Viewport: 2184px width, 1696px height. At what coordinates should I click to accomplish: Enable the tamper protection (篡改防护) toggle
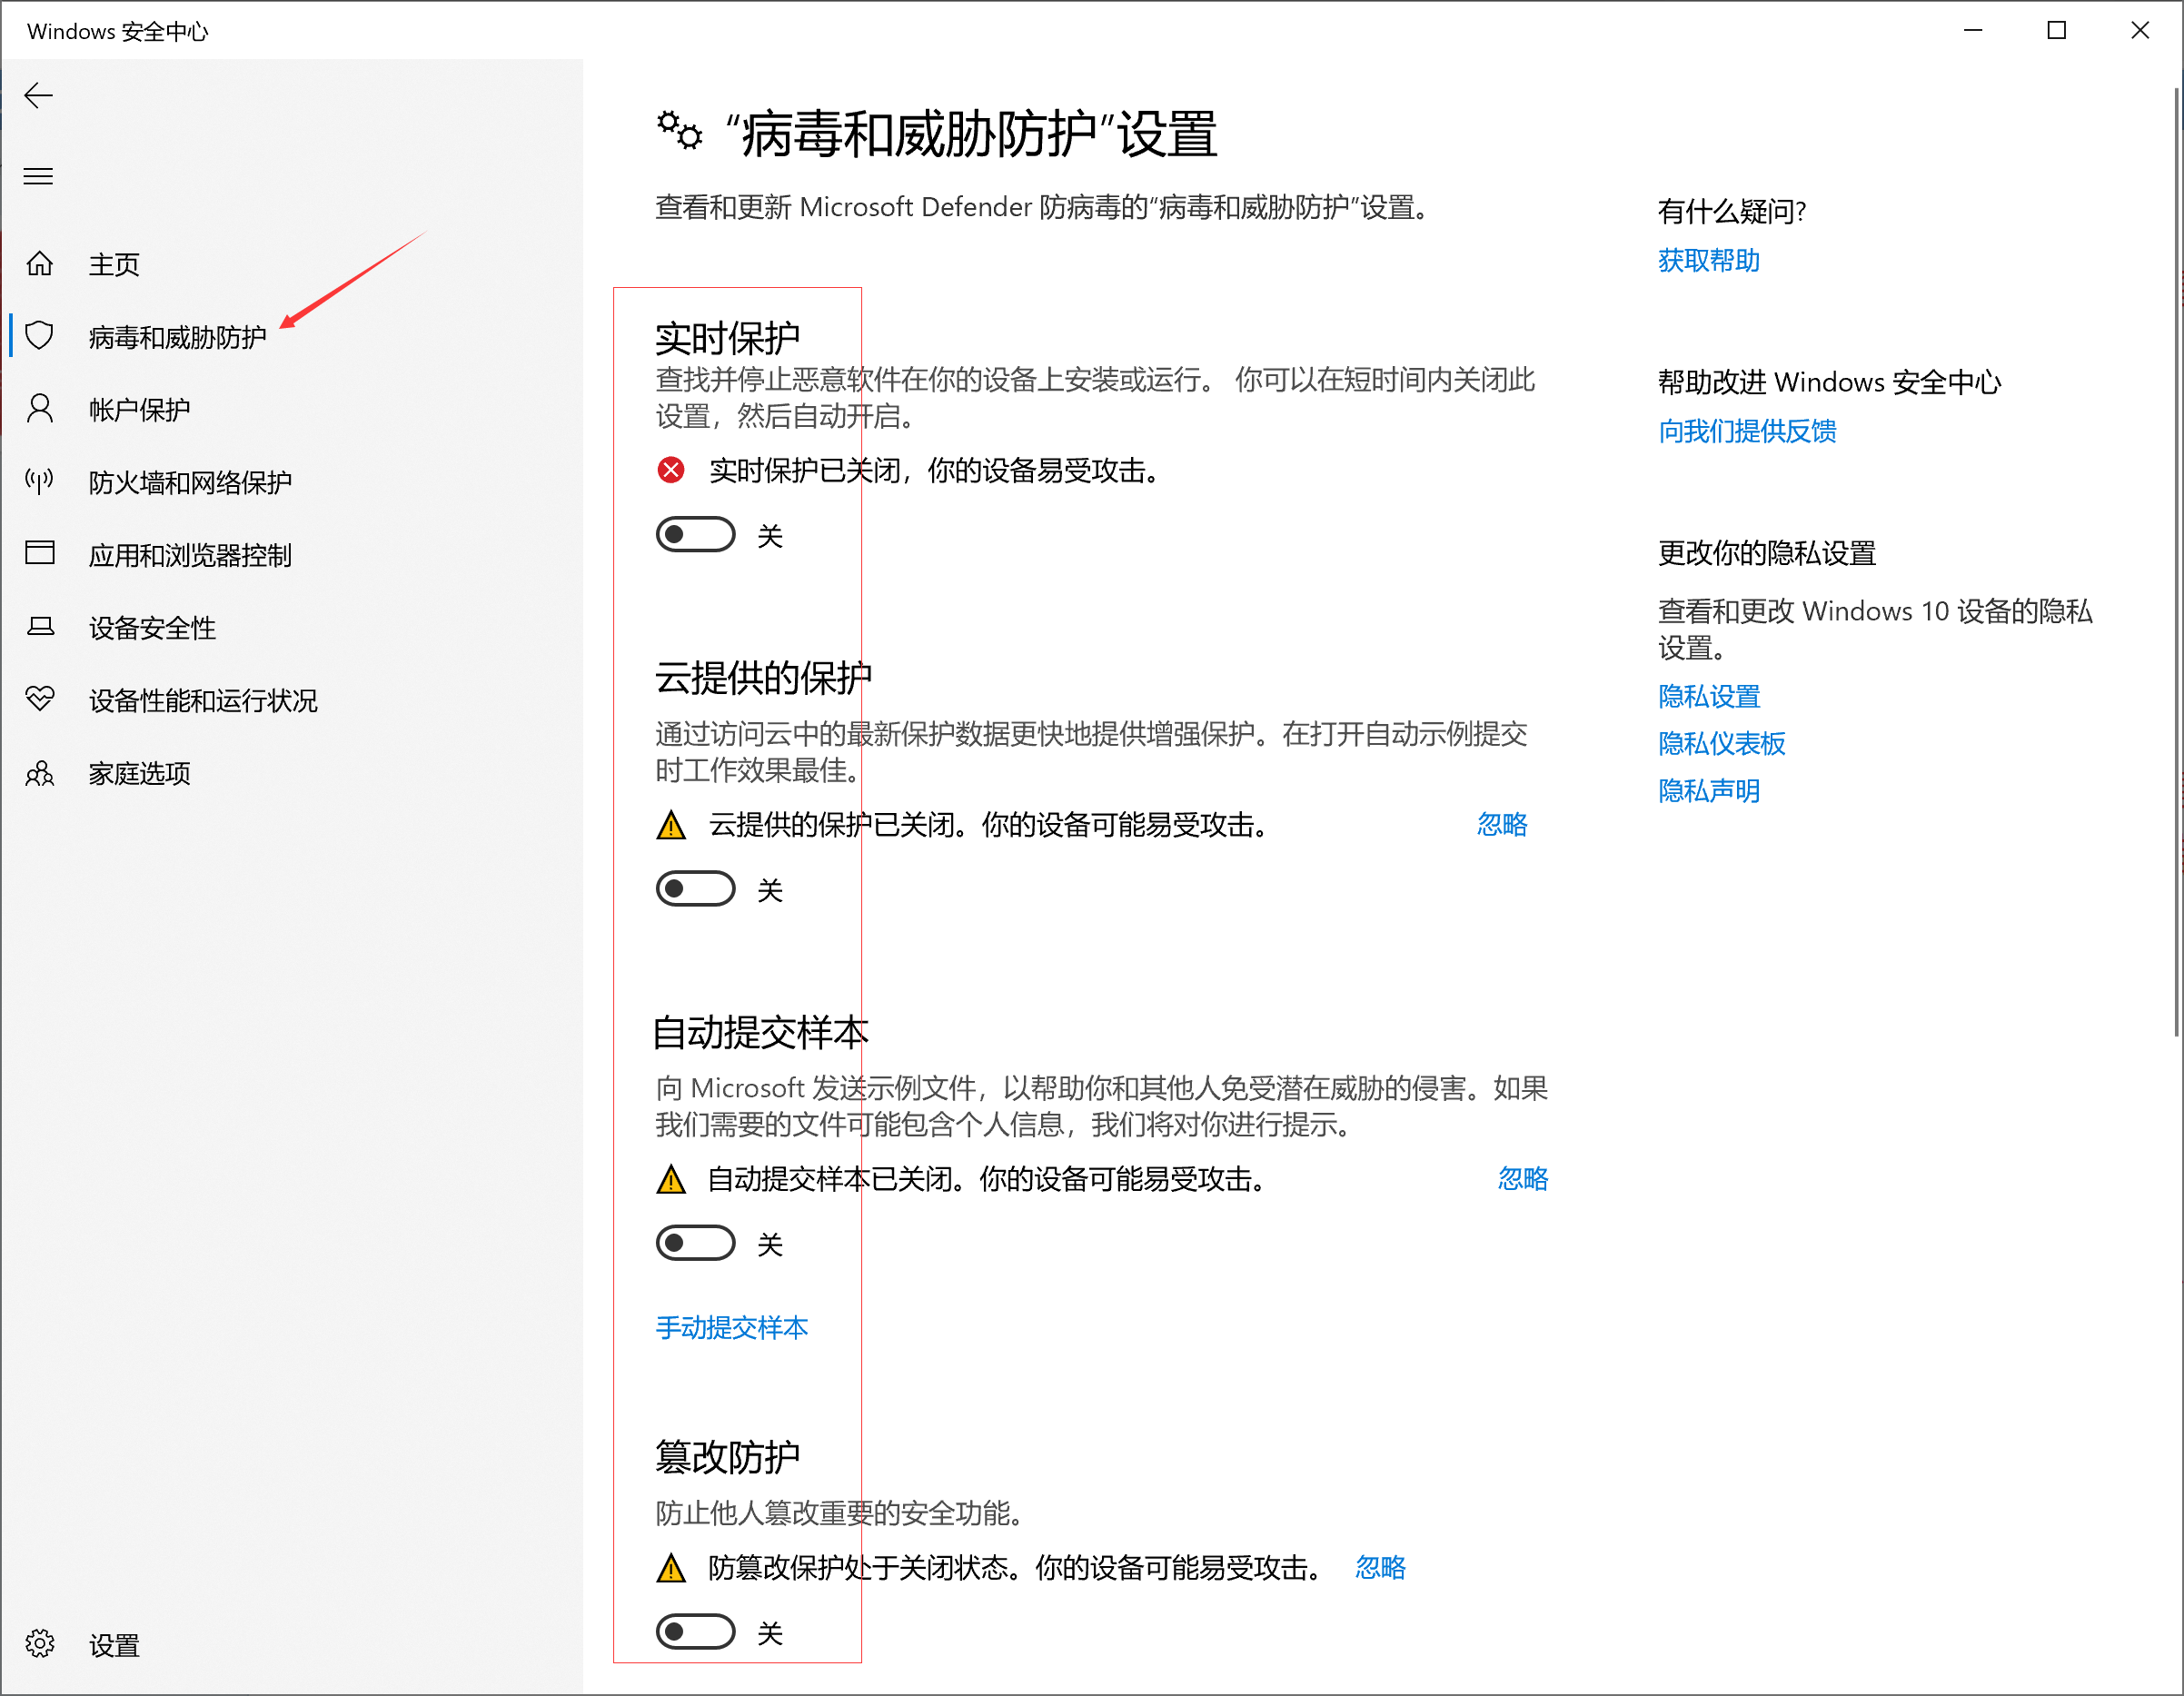click(x=695, y=1632)
